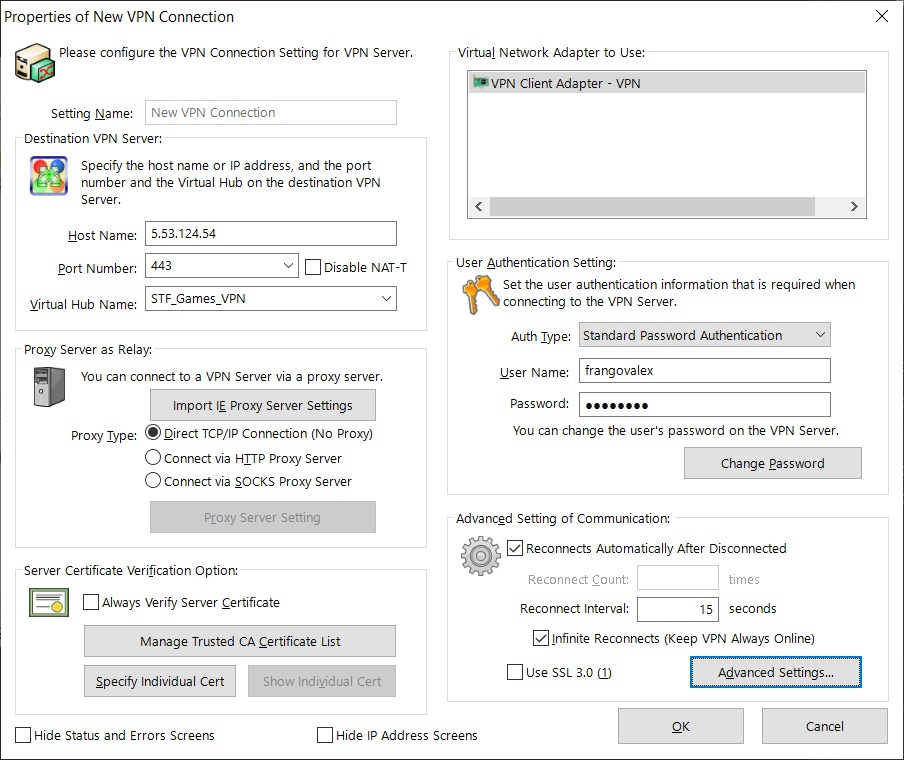Toggle Infinite Reconnects checkbox

[x=542, y=638]
